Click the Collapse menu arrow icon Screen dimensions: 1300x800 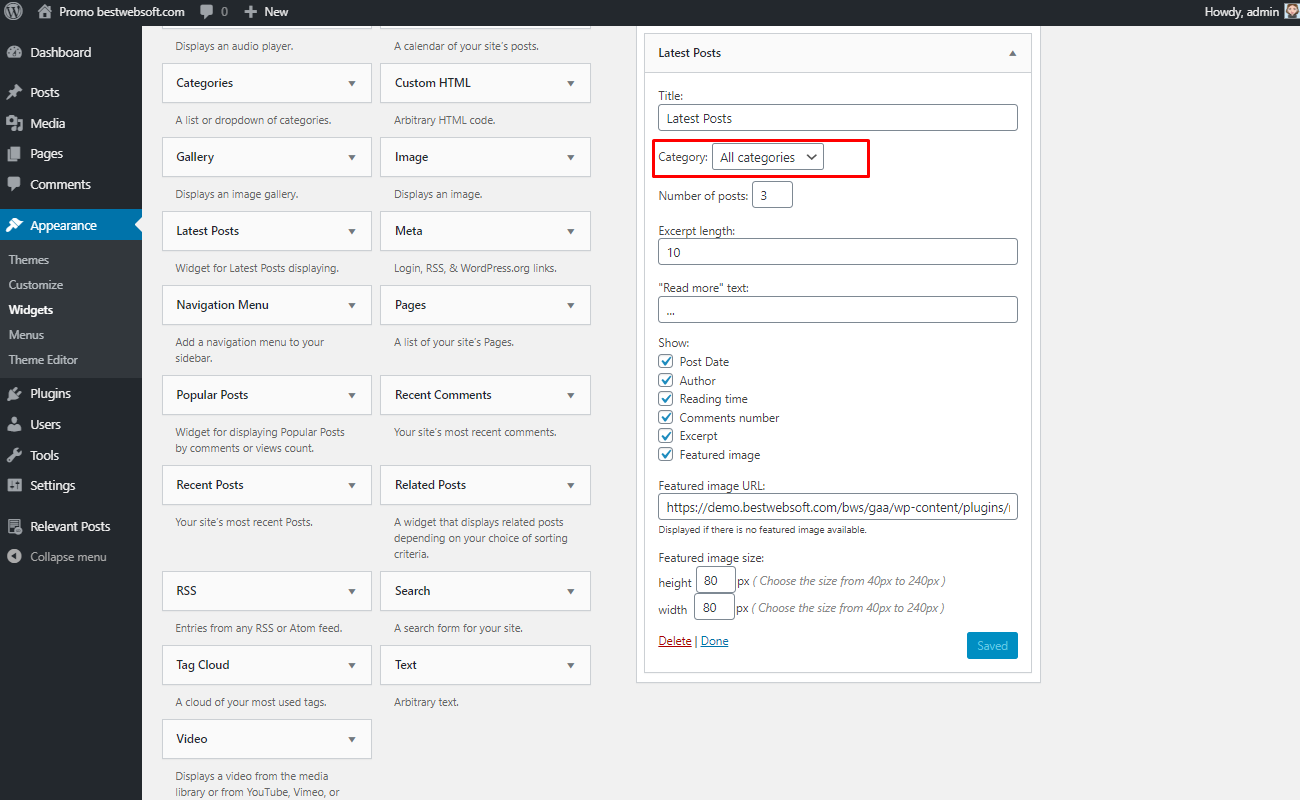pos(14,557)
